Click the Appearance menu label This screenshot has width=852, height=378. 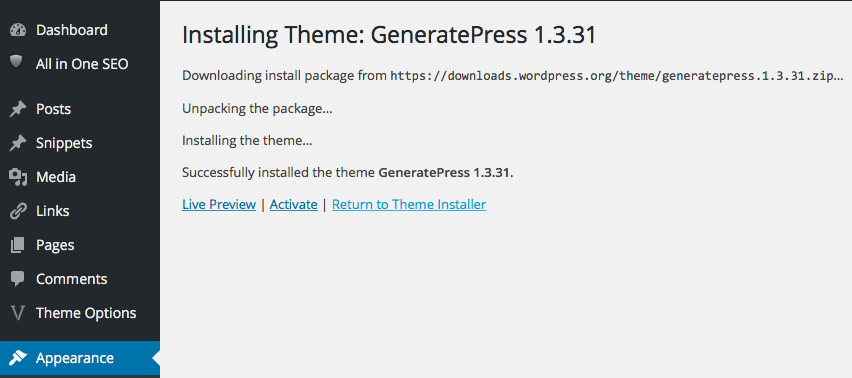coord(75,358)
